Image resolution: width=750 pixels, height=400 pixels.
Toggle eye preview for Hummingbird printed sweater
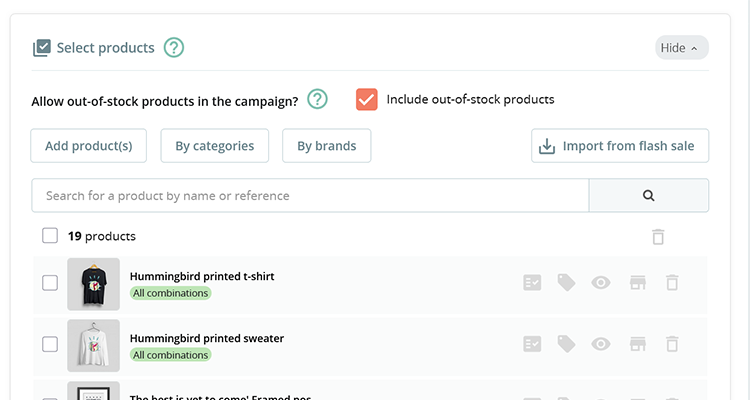[x=600, y=344]
